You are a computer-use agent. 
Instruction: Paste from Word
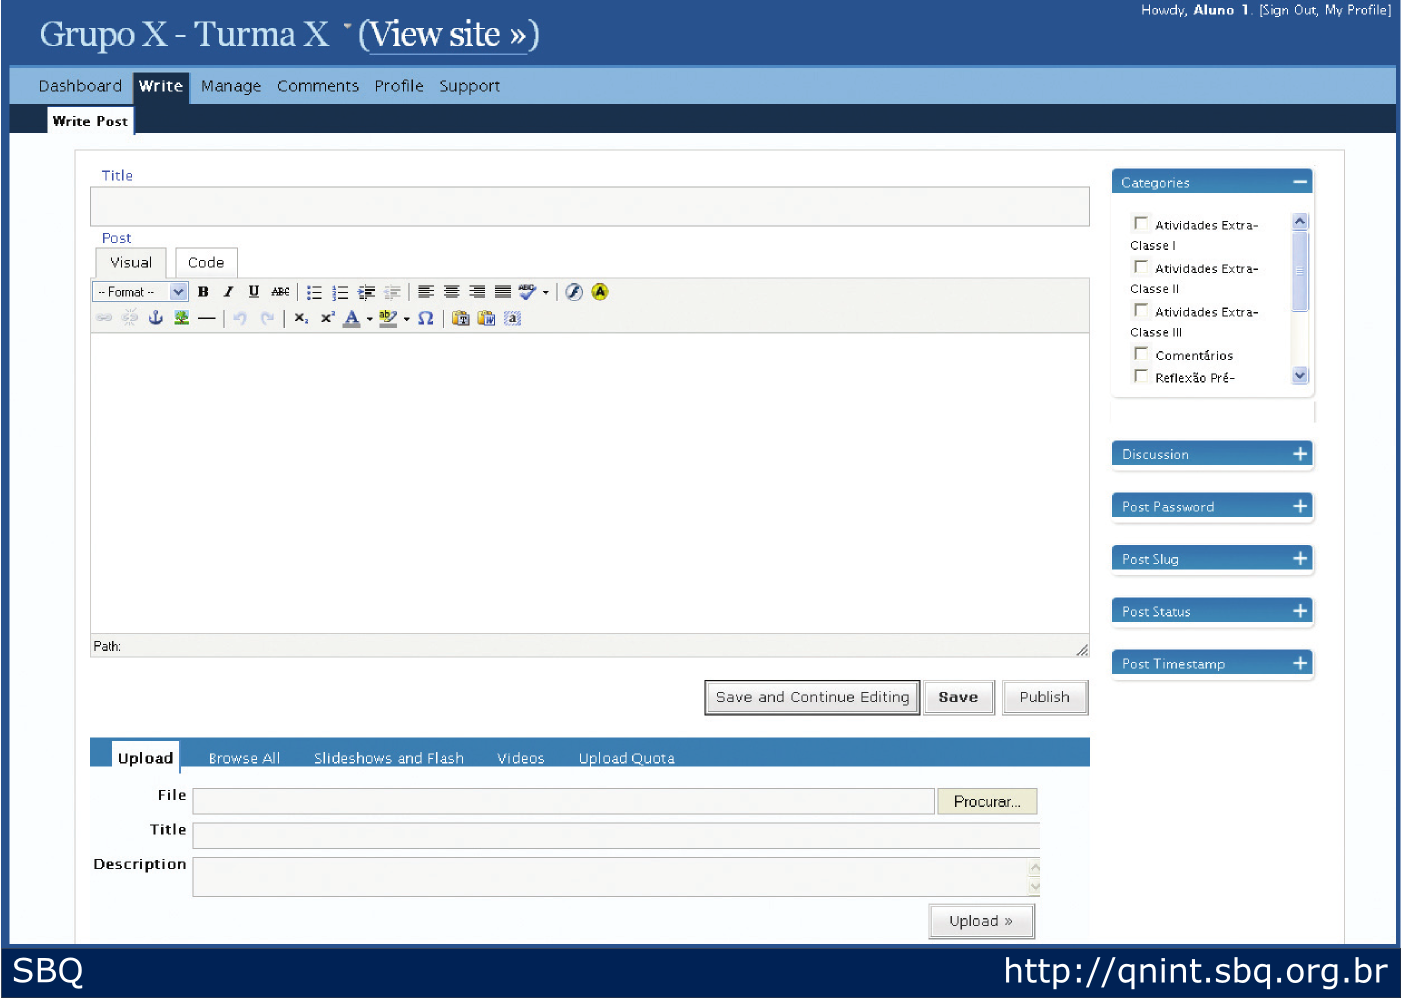tap(487, 318)
